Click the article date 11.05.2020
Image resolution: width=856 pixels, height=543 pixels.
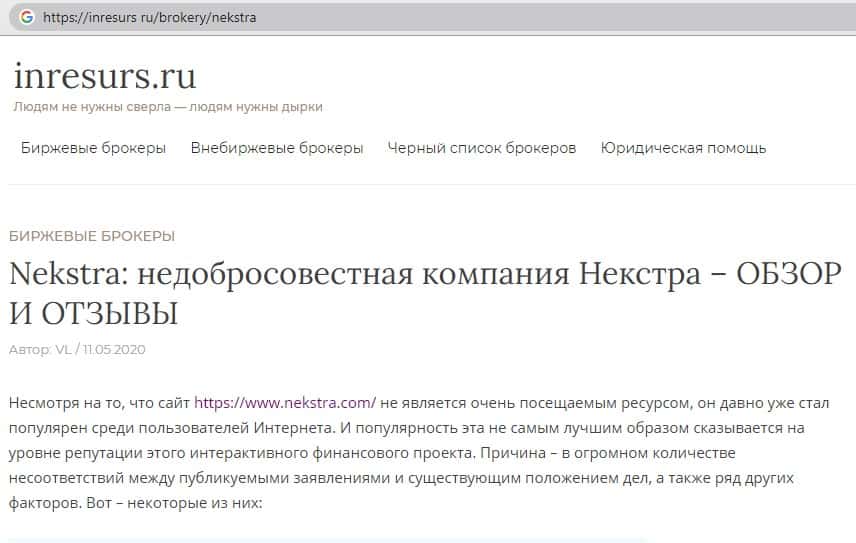tap(114, 349)
